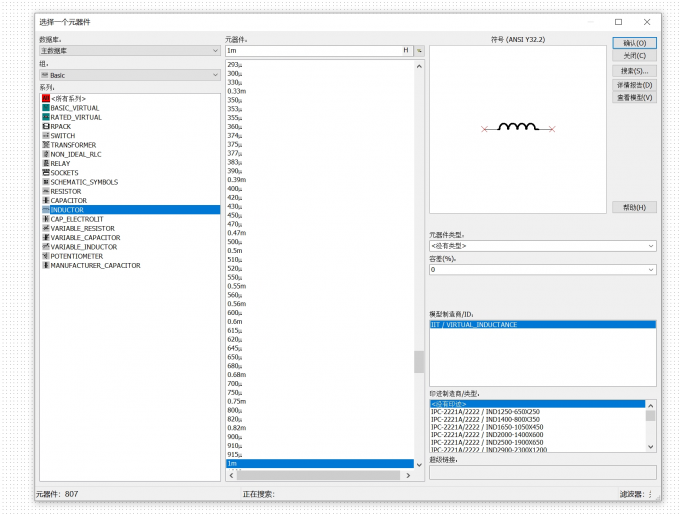Click the component filter icon beside the search field
Screen dimensions: 680x514
[x=419, y=51]
